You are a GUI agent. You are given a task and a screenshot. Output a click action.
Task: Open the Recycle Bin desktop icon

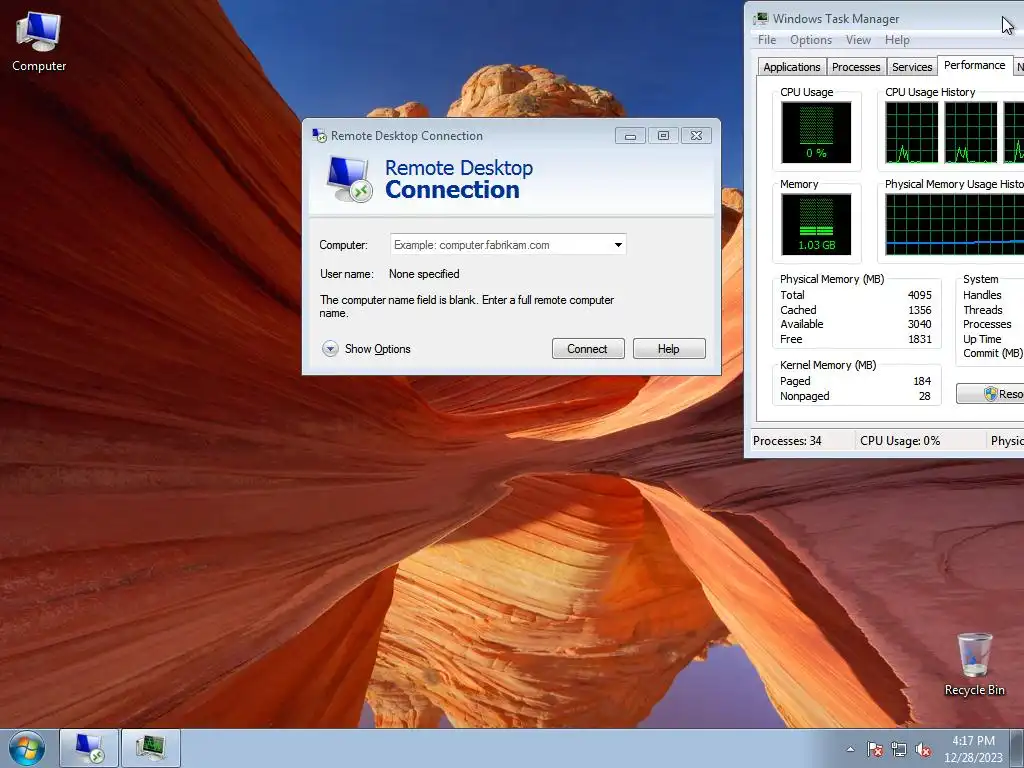[x=974, y=664]
